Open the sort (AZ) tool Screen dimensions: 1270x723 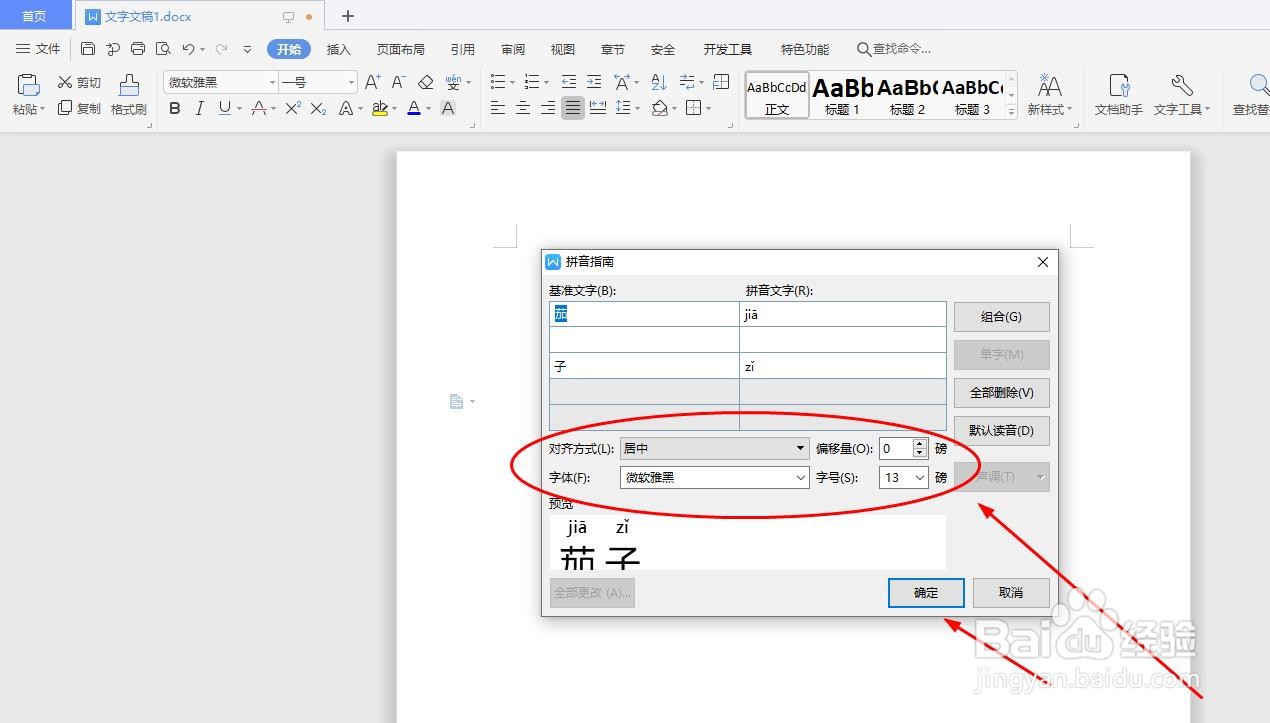(657, 83)
